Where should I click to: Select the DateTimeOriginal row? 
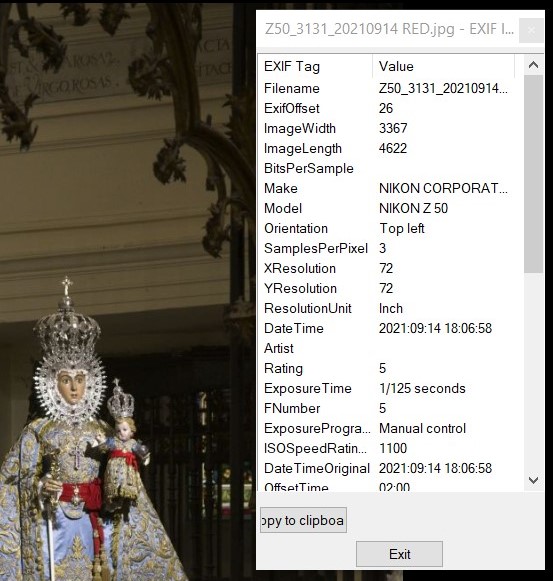[391, 469]
